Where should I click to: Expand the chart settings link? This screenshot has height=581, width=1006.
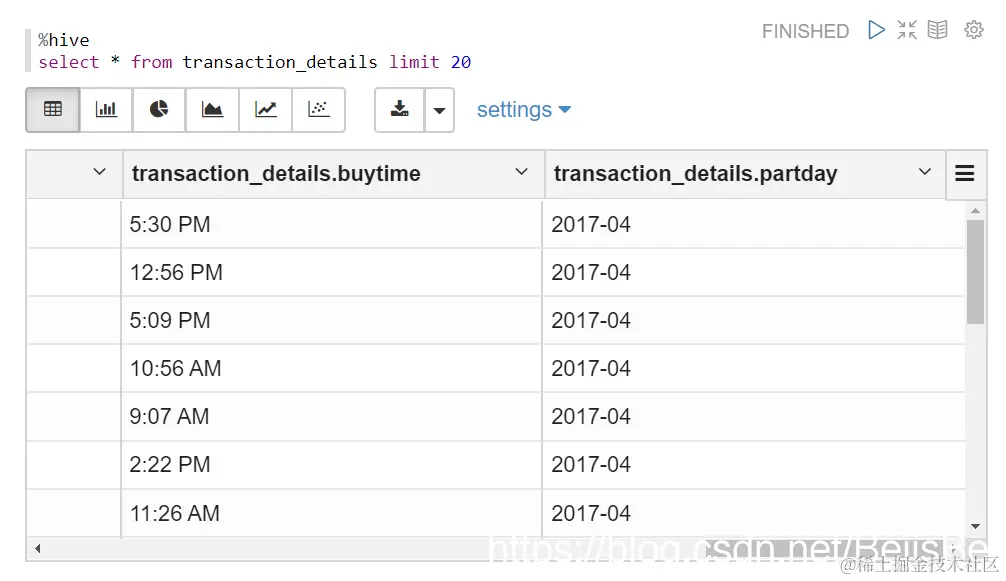524,110
